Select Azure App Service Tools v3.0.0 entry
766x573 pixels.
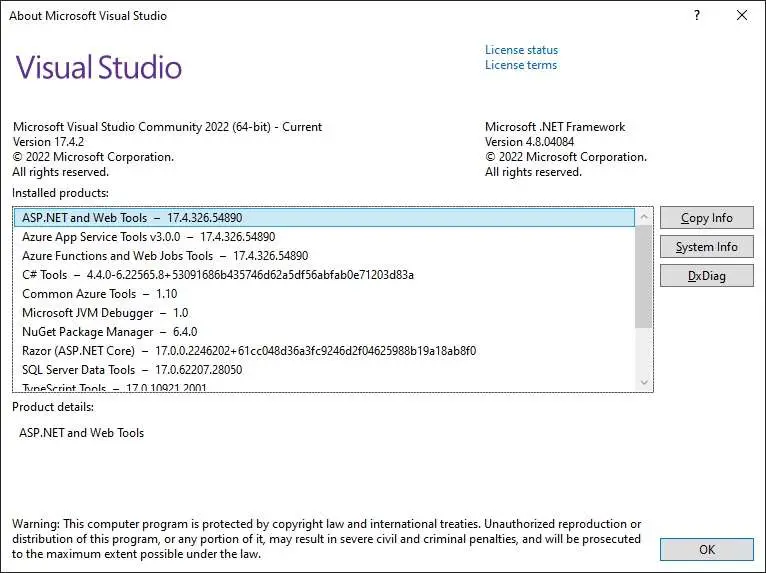(x=324, y=237)
